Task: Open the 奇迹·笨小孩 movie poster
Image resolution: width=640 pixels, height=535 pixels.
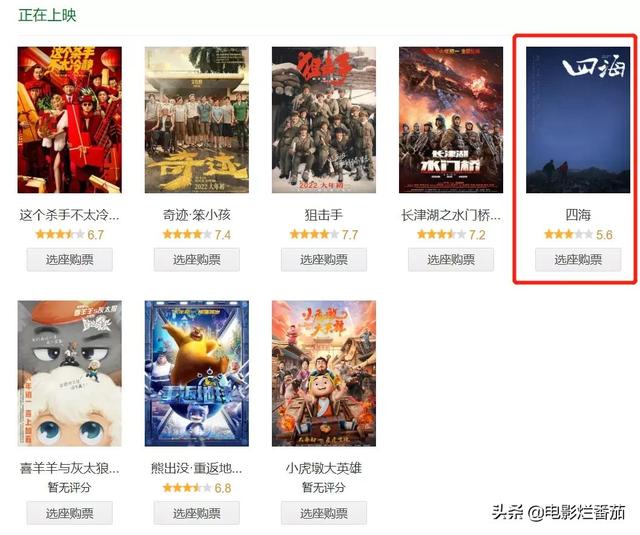Action: pos(197,120)
